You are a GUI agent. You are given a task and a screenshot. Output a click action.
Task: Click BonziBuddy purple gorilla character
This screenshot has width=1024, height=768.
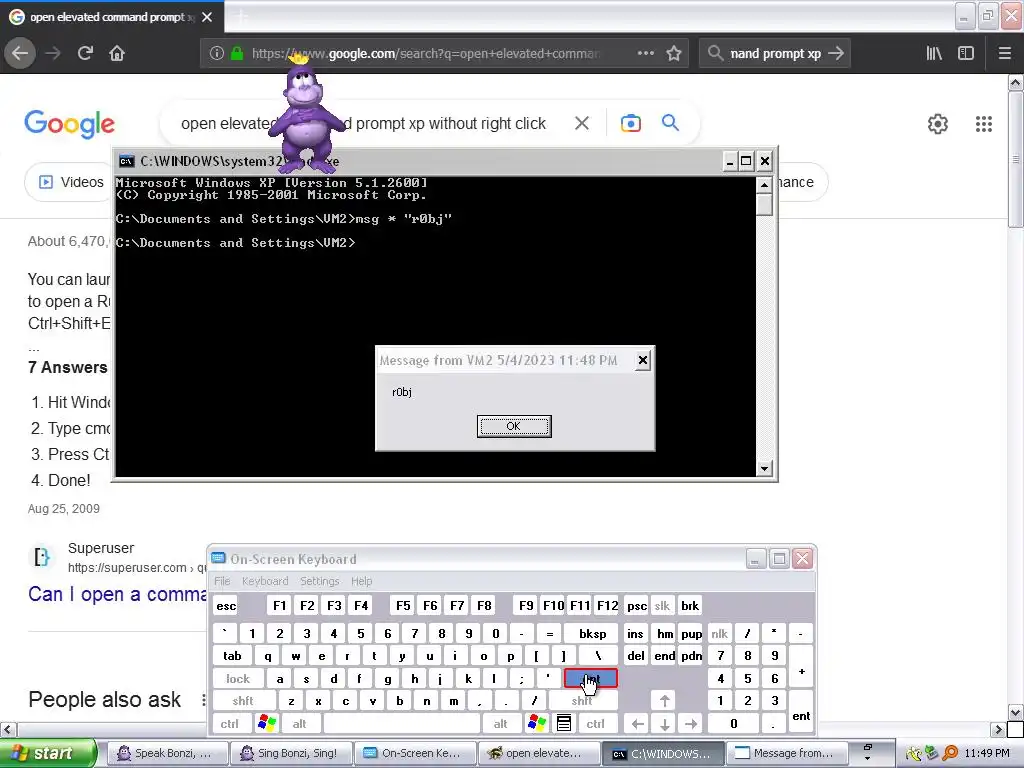[x=305, y=114]
